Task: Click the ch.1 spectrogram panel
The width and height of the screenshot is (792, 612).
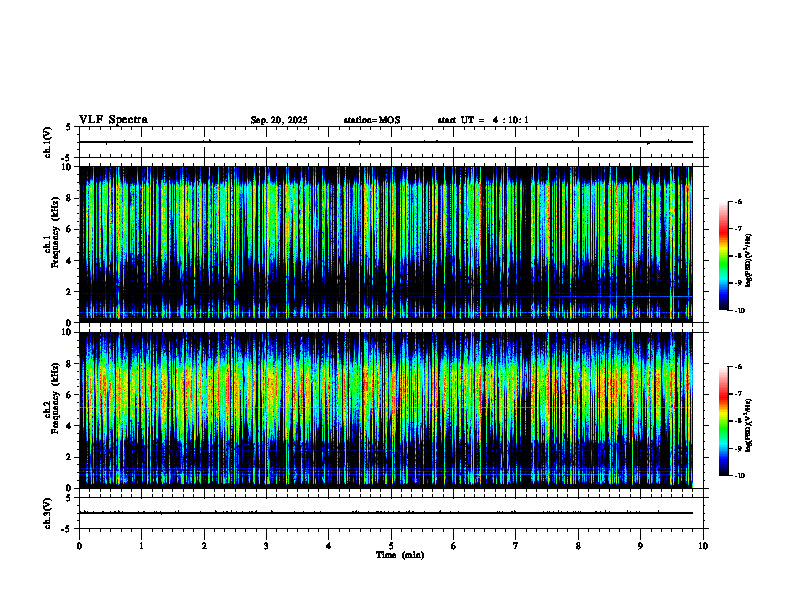Action: (385, 244)
